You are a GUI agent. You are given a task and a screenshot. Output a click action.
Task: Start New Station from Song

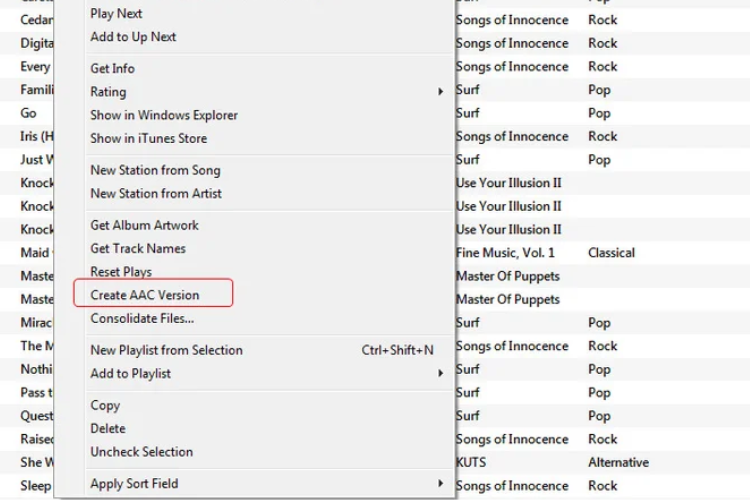[155, 170]
